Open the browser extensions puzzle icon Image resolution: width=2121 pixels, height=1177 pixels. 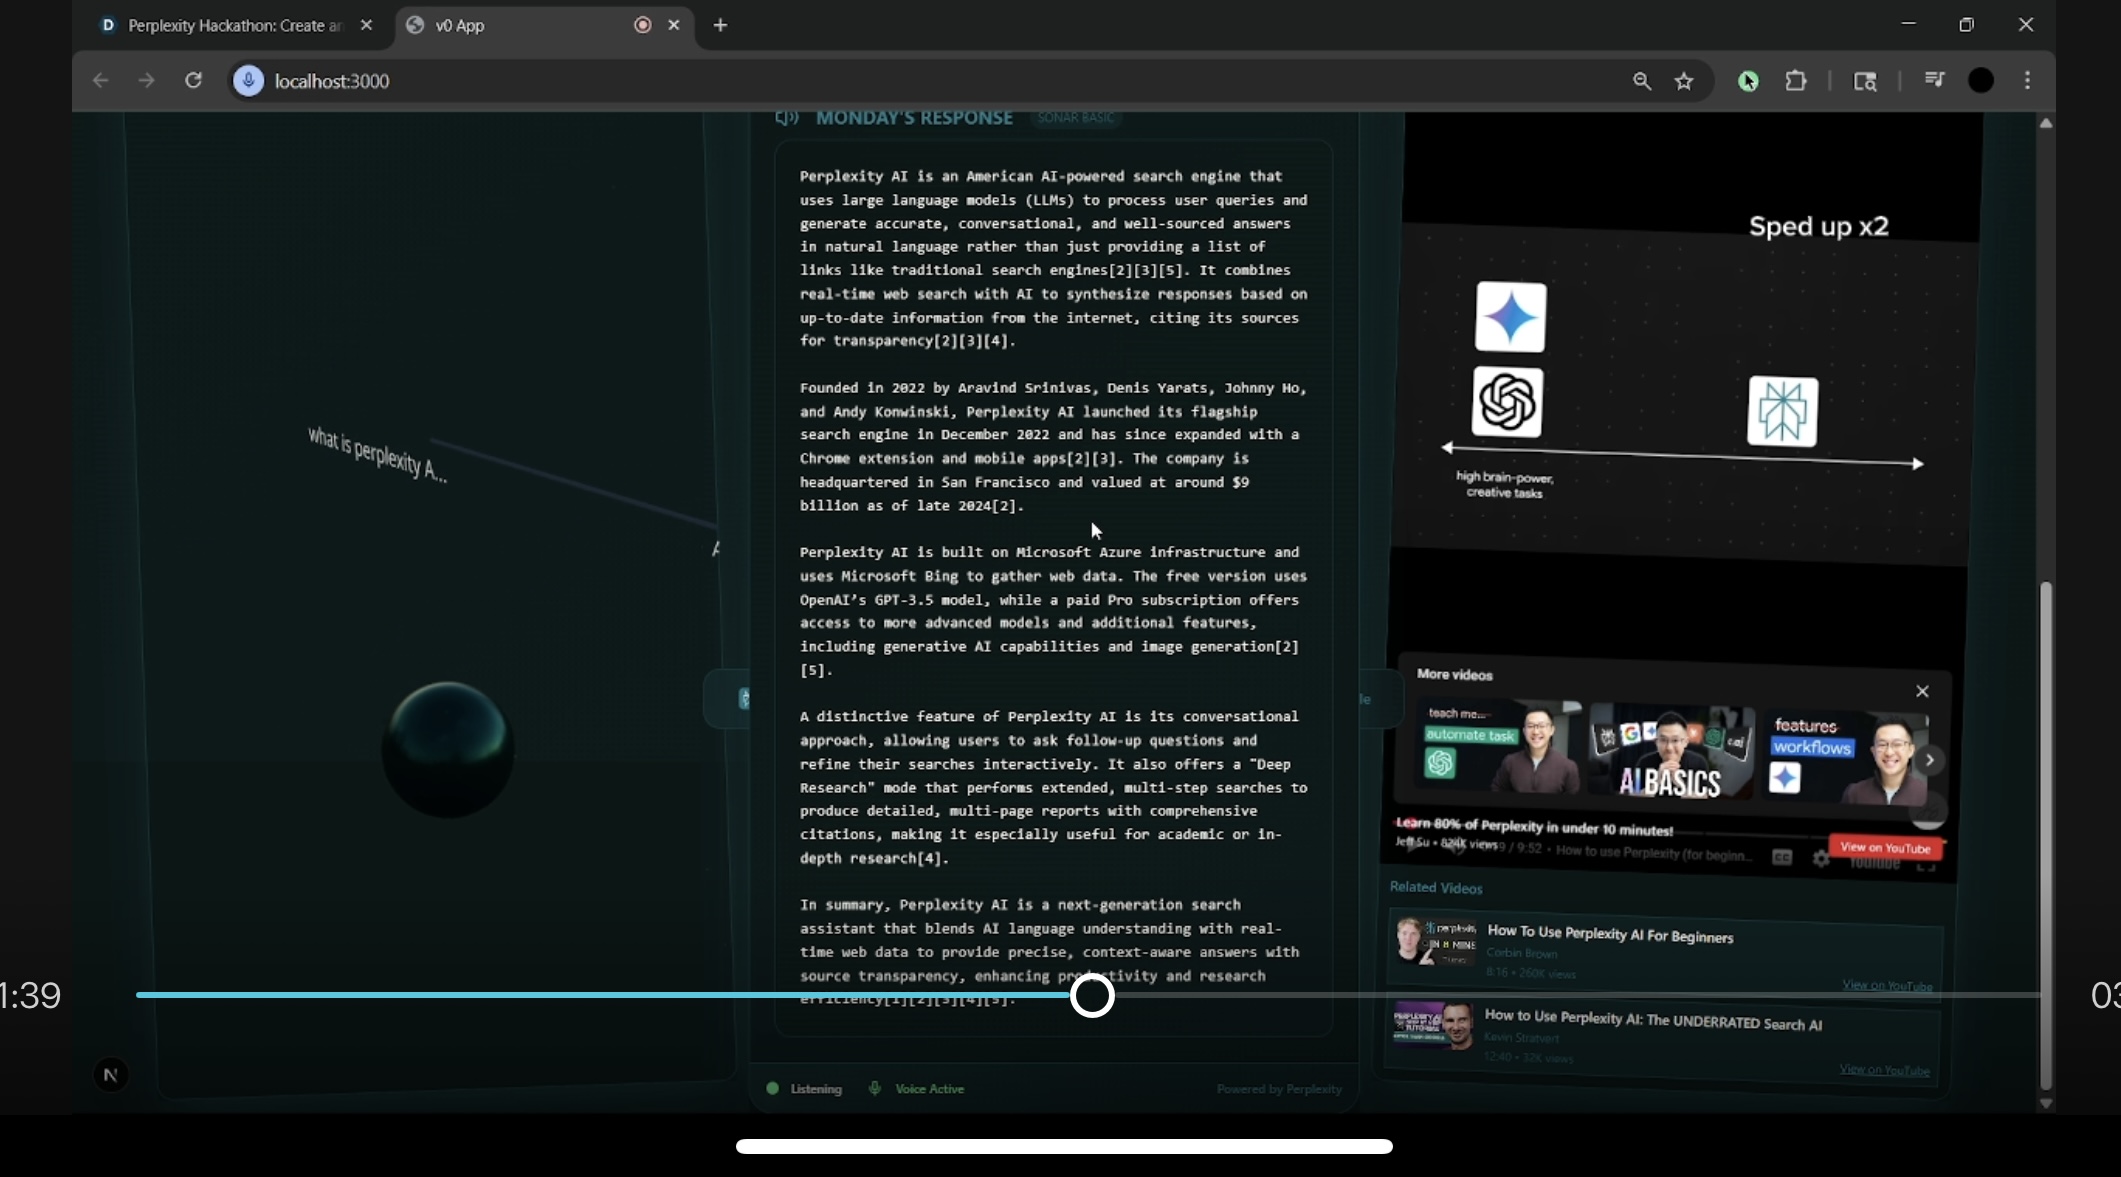click(x=1796, y=81)
